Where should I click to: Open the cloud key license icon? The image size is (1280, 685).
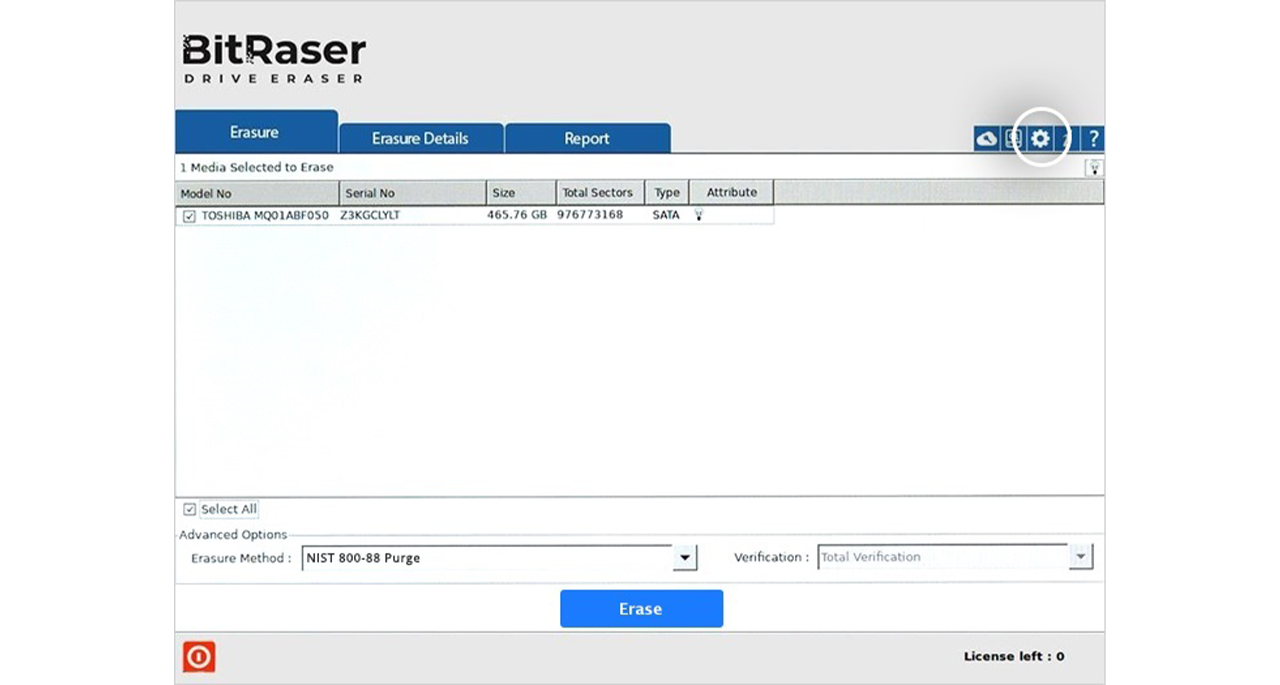click(987, 139)
